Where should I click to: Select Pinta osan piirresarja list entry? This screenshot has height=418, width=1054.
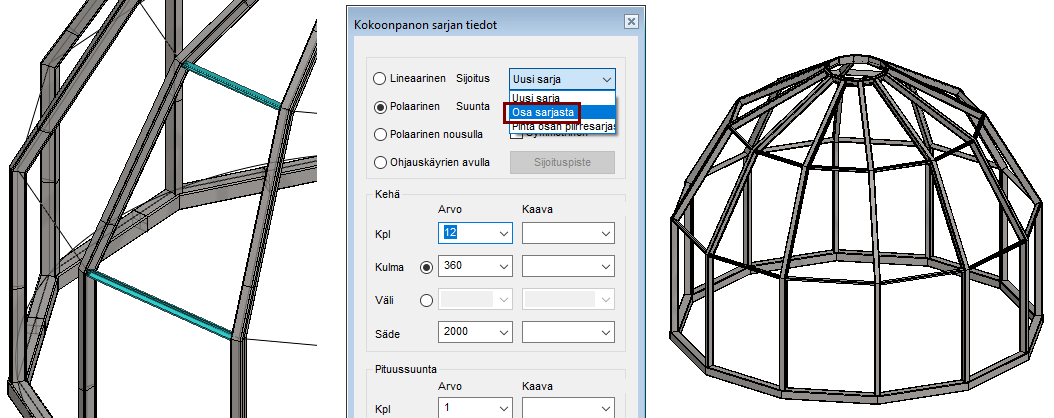562,127
